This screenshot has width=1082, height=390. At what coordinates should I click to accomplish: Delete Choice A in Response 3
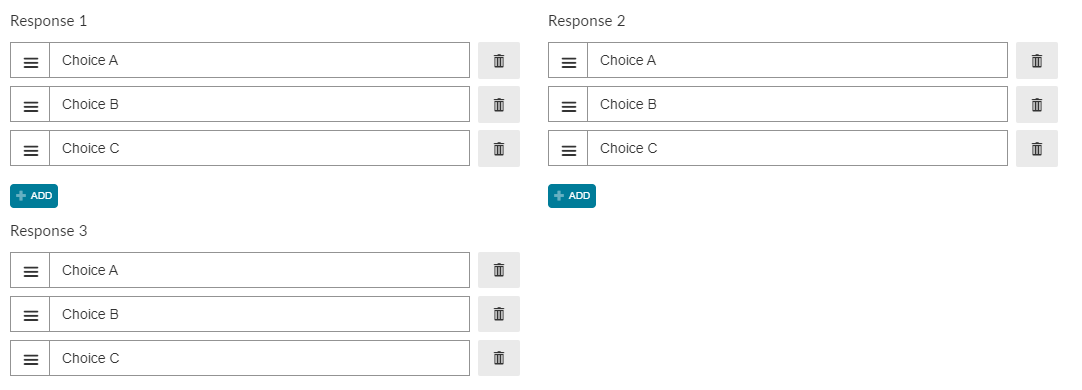499,270
